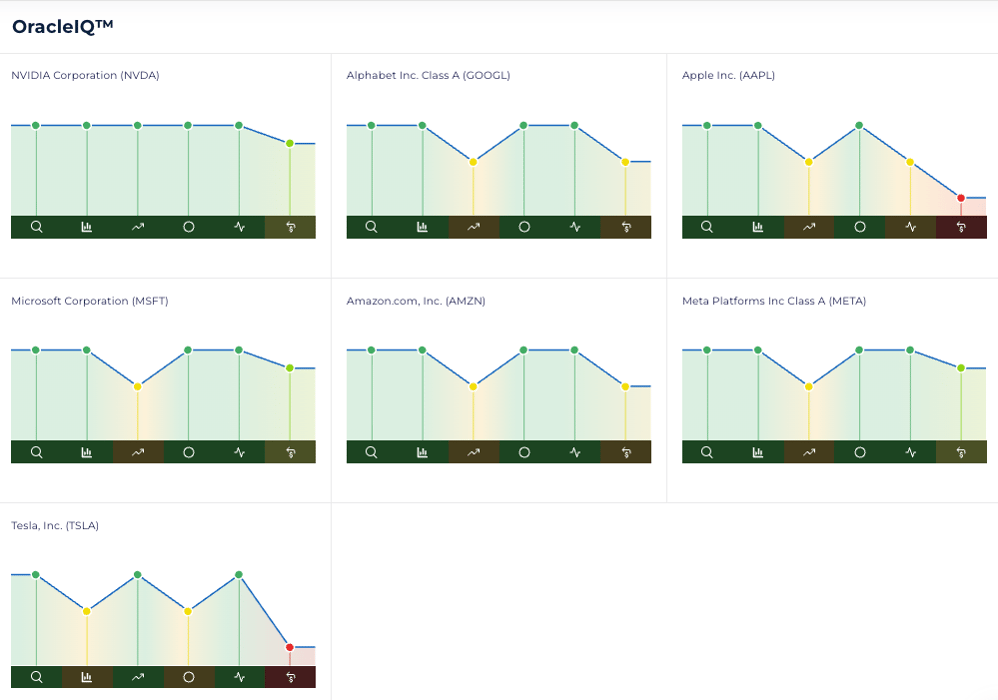Click the OracleIQ™ heading
The height and width of the screenshot is (700, 998).
point(63,27)
